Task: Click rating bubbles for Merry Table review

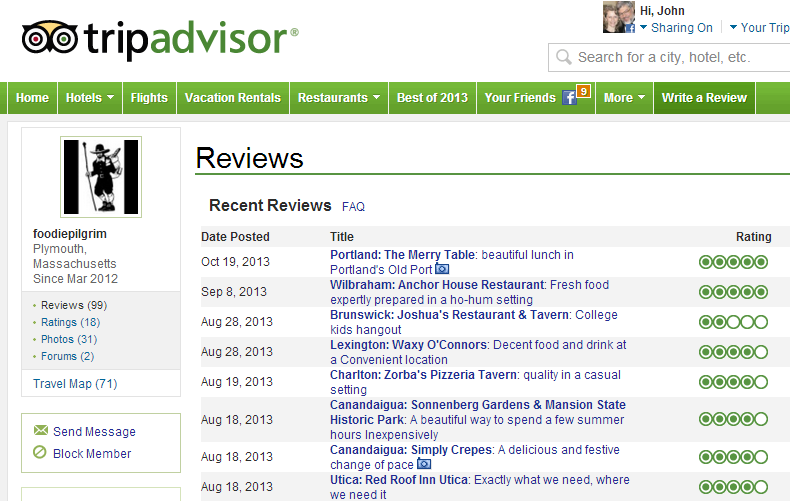Action: click(733, 262)
